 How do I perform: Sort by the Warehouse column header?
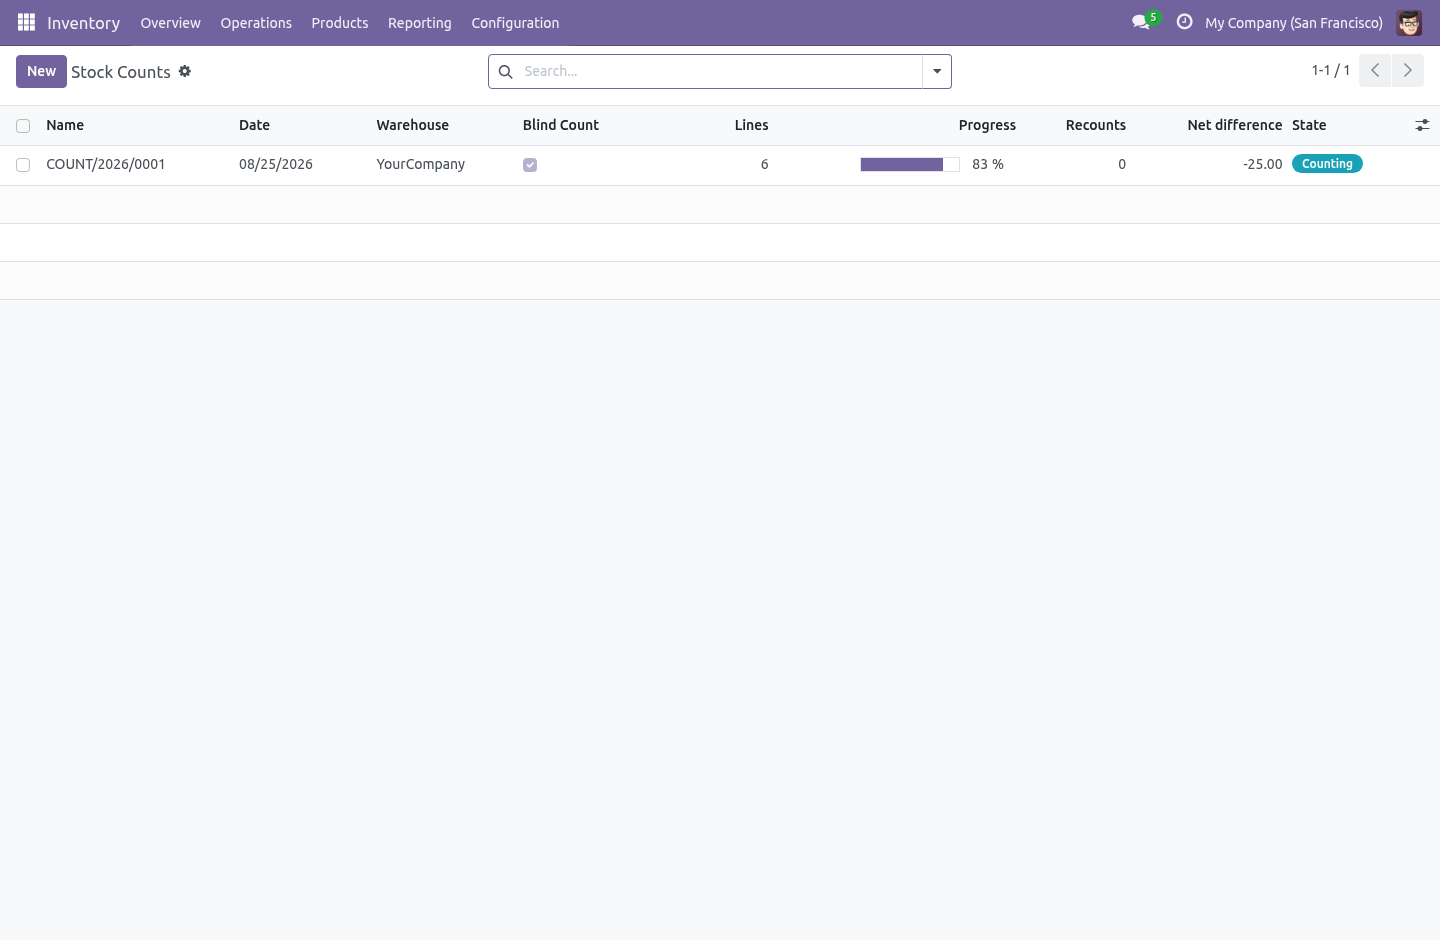413,125
